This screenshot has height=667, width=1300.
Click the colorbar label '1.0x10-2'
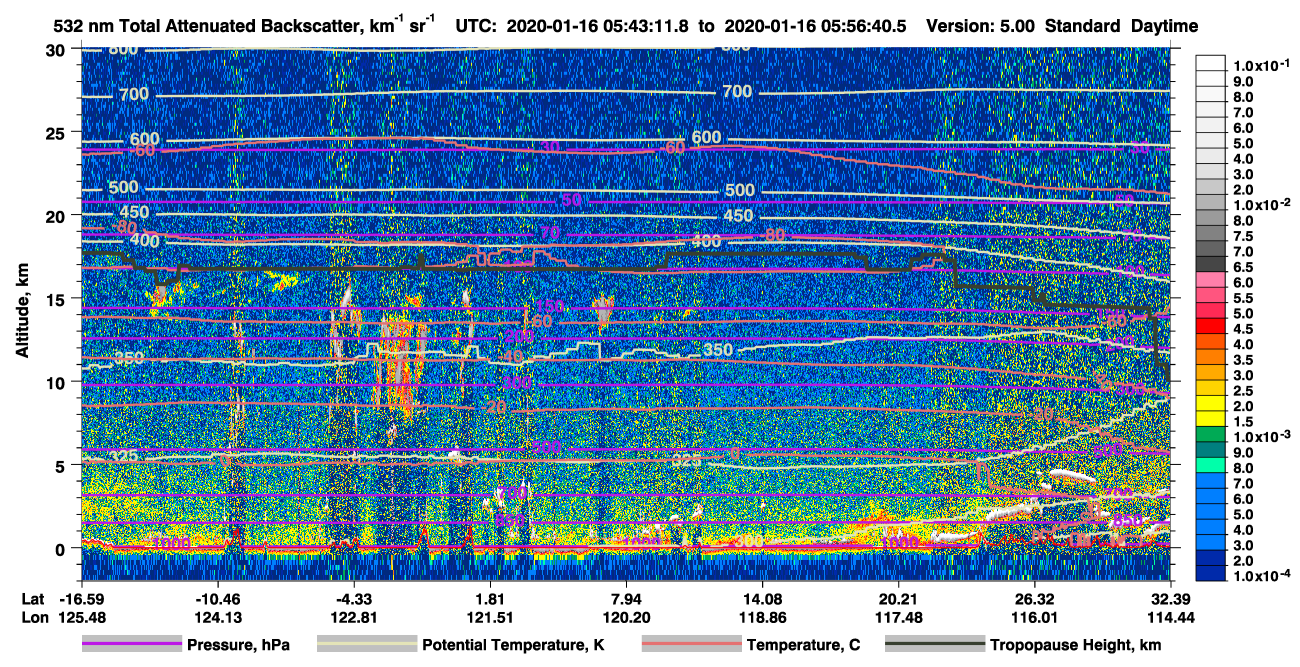click(x=1264, y=205)
